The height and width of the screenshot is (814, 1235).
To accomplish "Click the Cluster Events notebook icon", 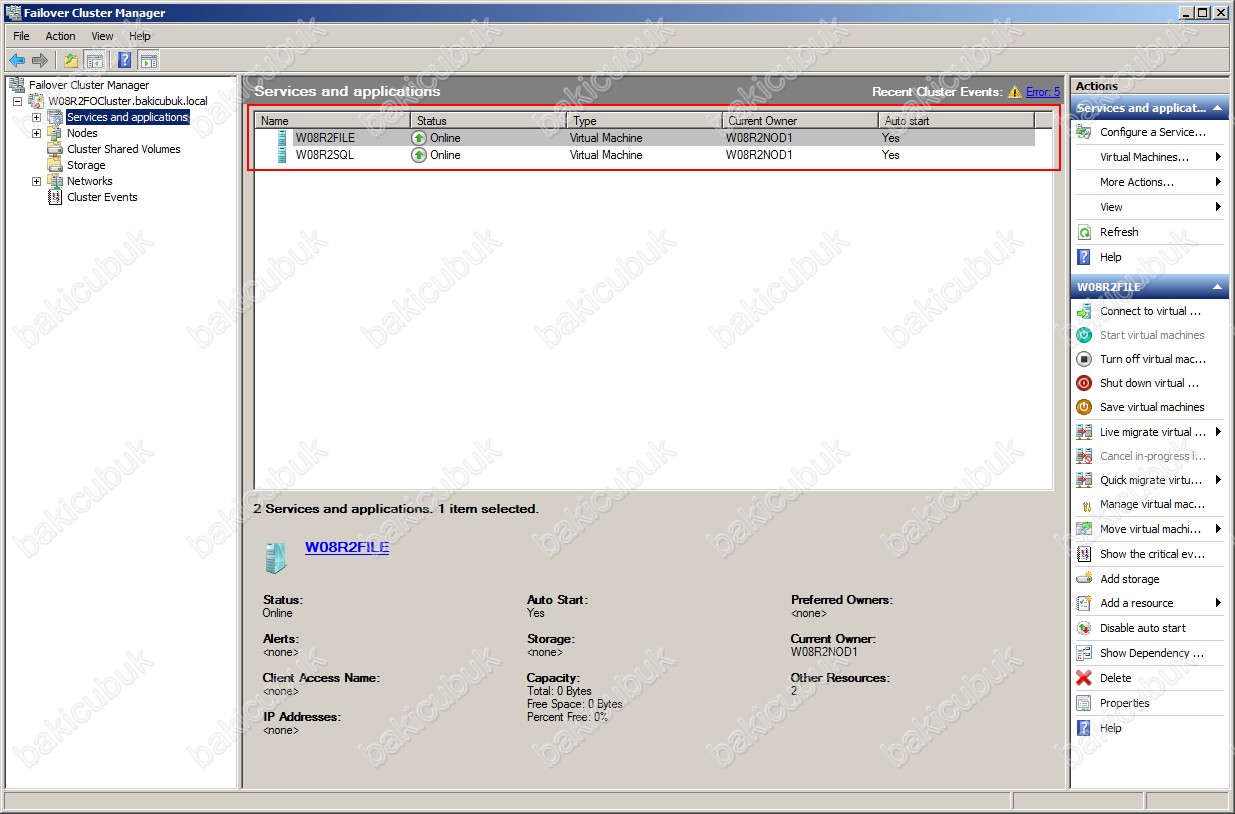I will click(55, 197).
